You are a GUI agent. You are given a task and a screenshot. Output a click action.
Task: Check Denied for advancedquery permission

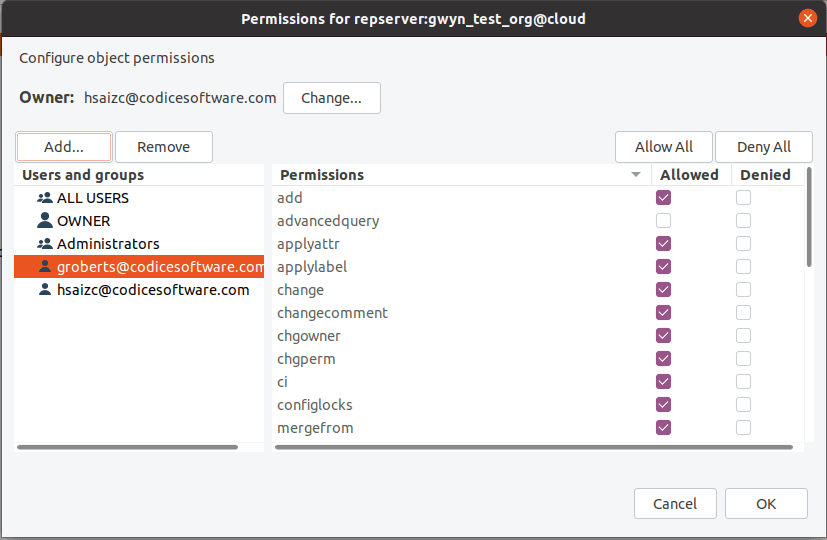744,220
